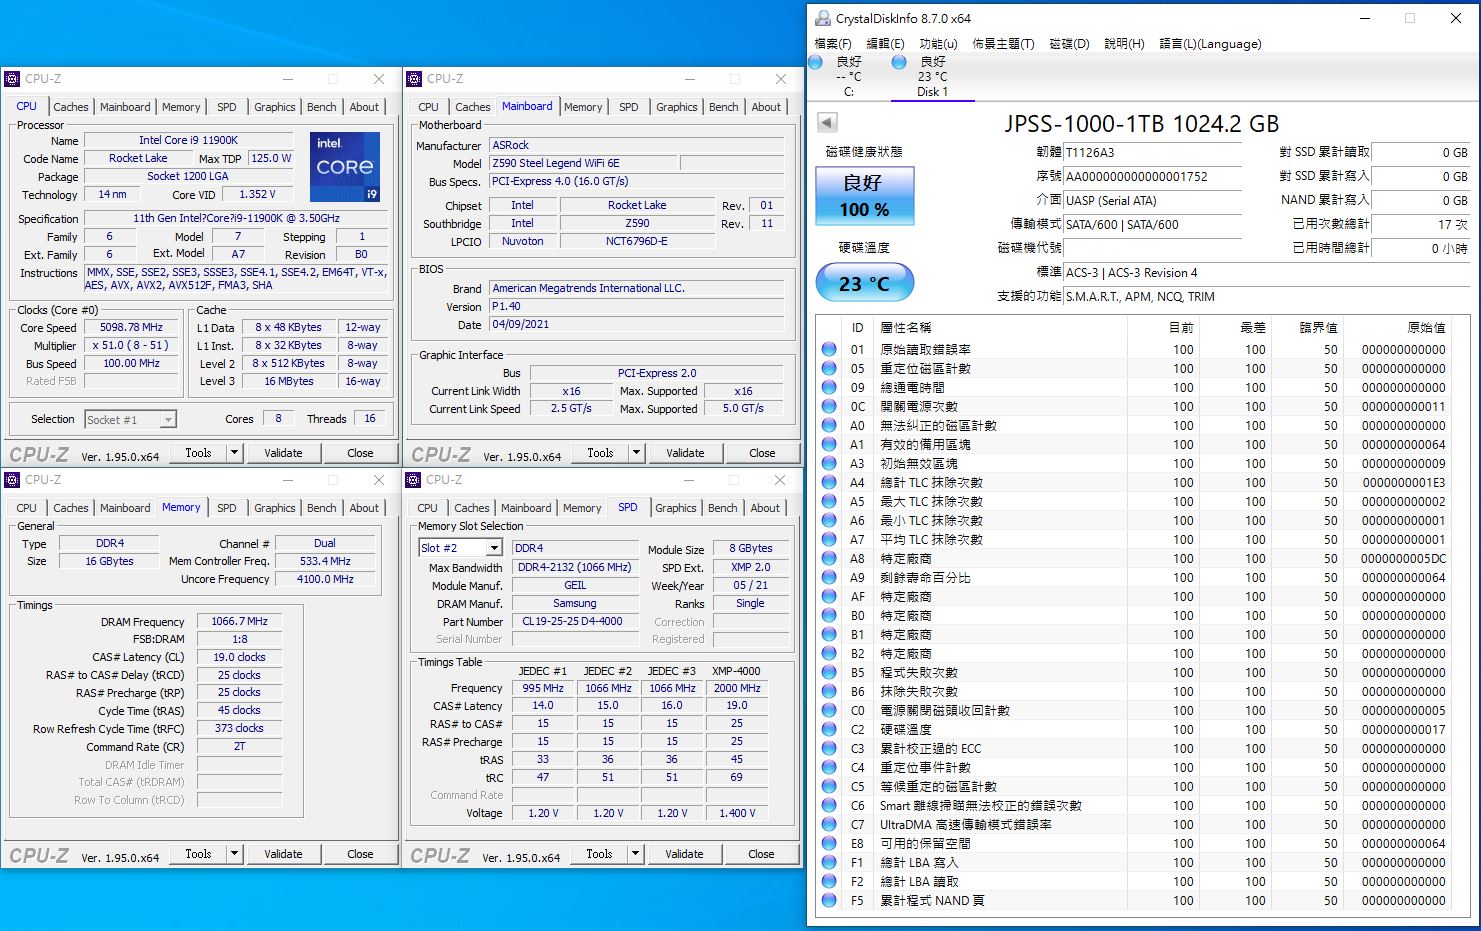
Task: Click the serial number field AA000000000000001752
Action: (1153, 177)
